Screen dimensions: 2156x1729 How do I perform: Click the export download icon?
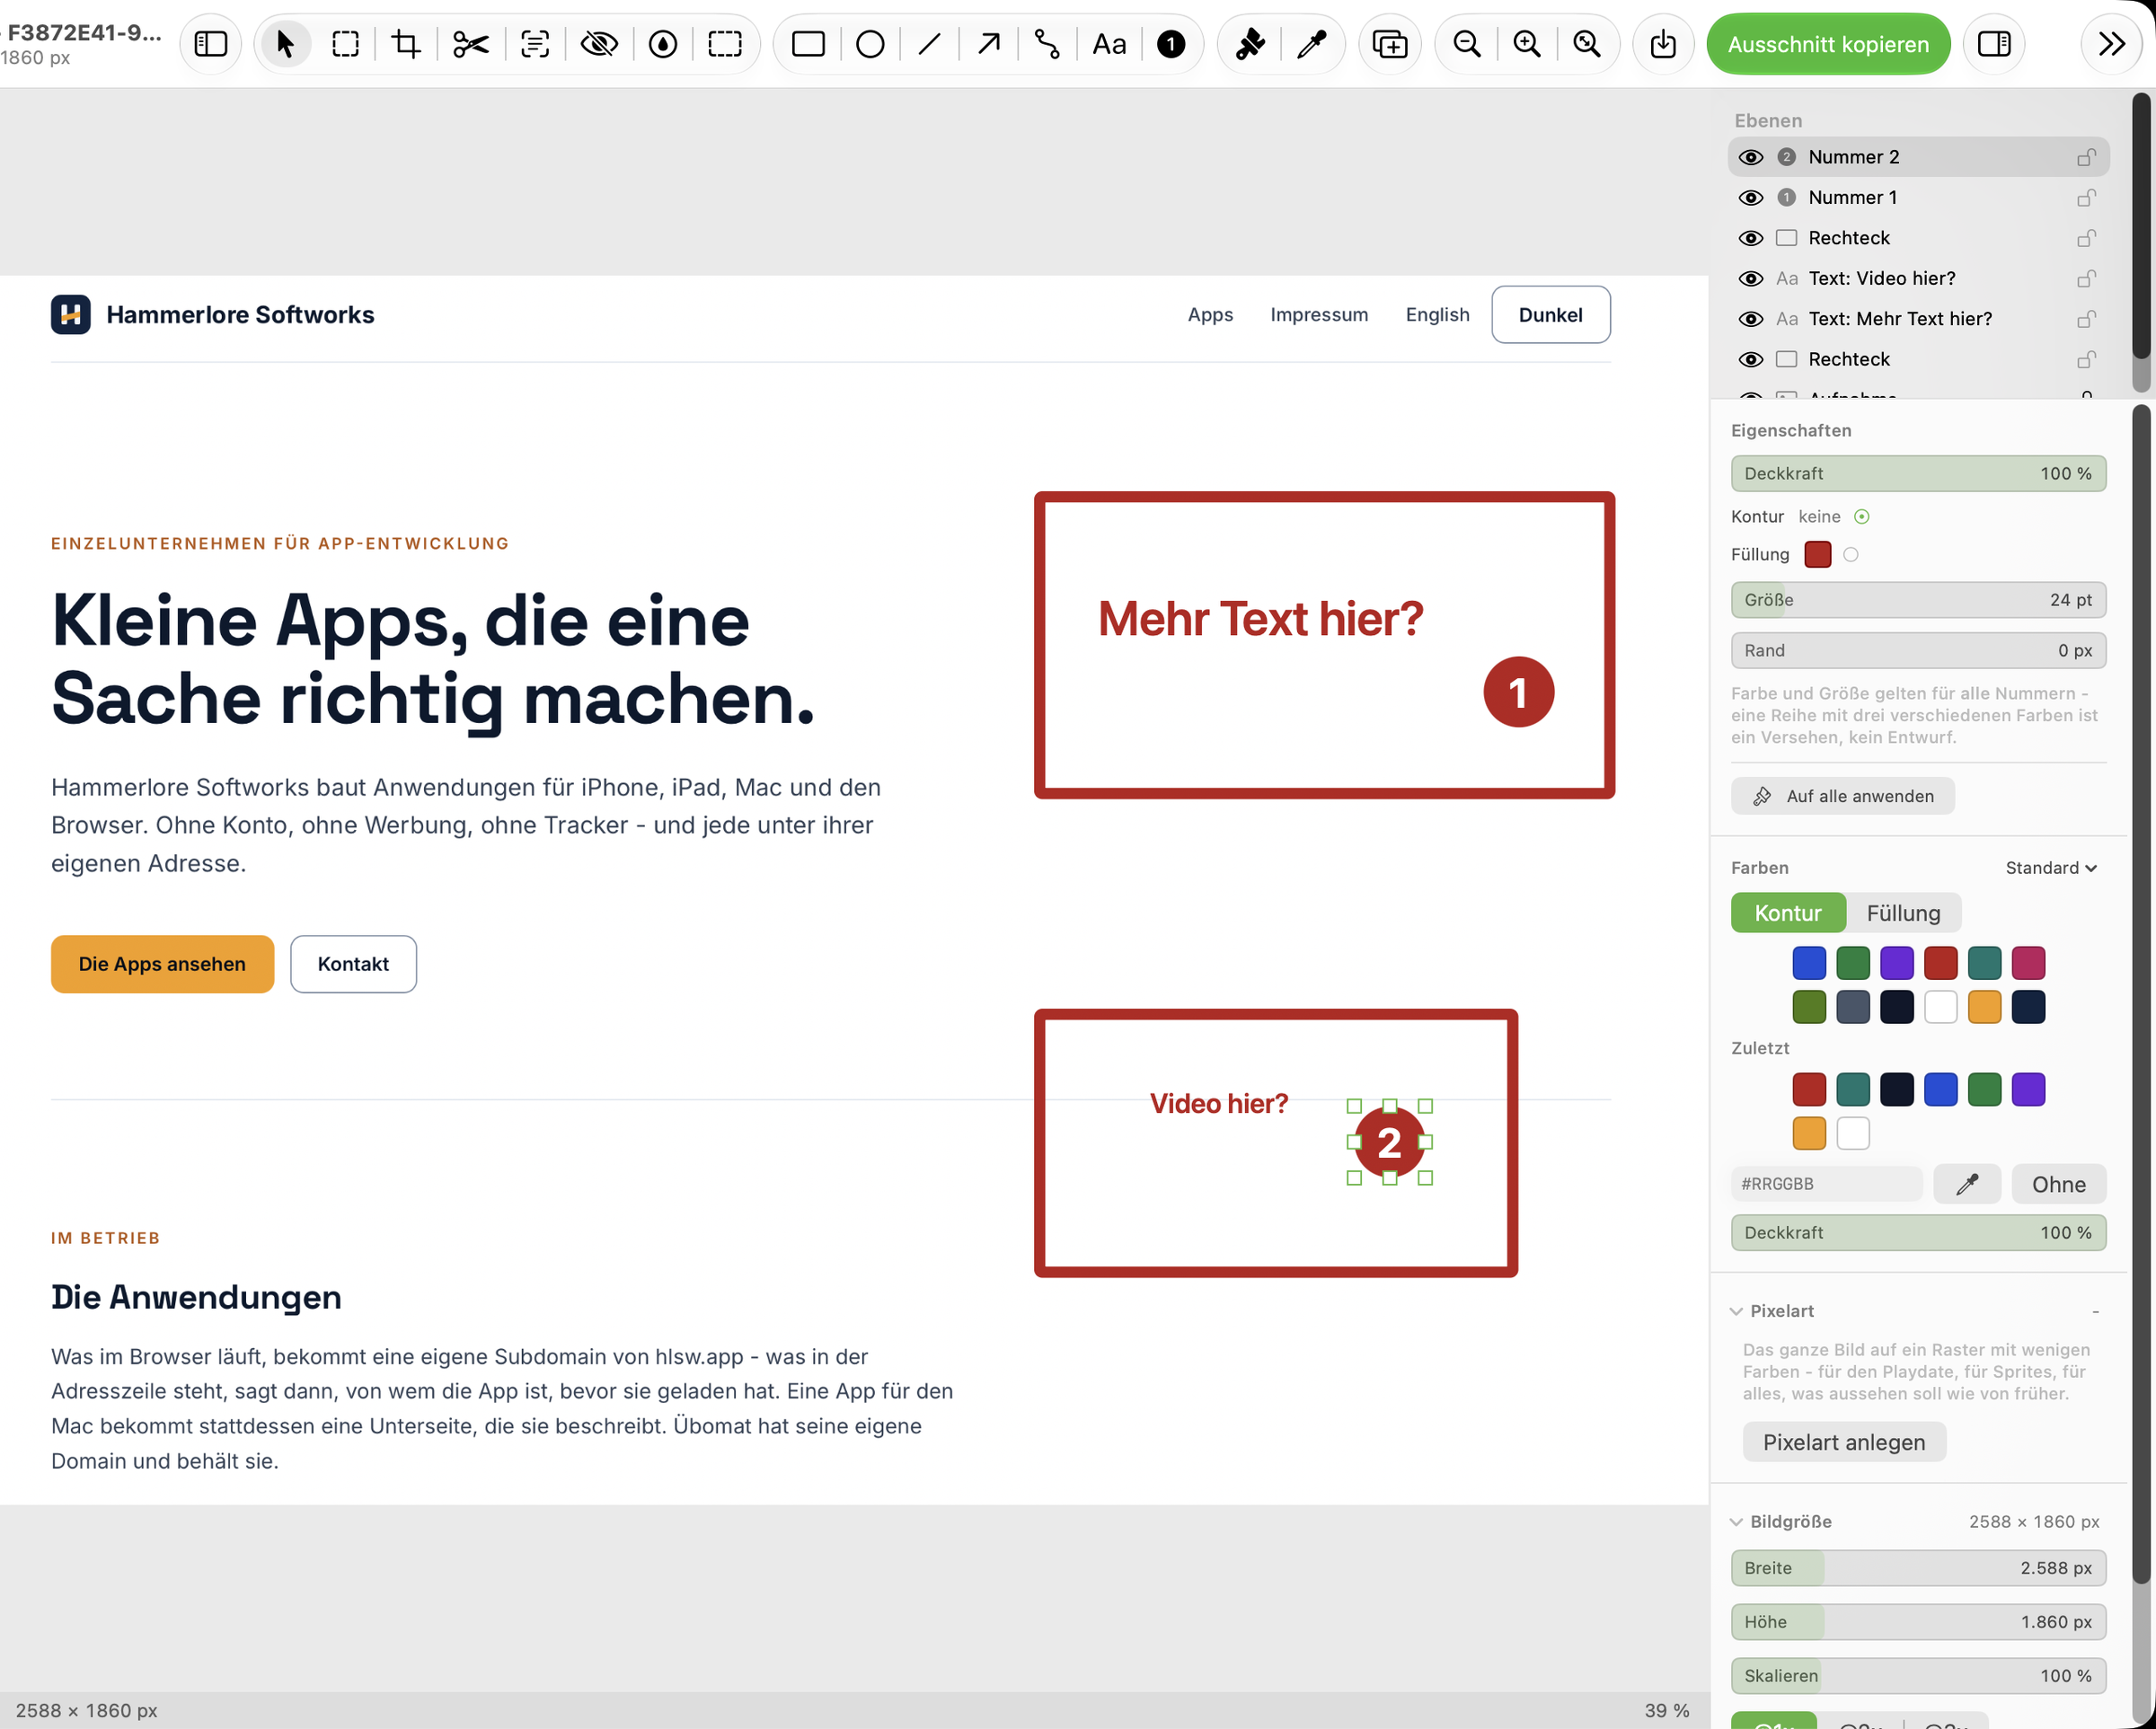pyautogui.click(x=1663, y=44)
